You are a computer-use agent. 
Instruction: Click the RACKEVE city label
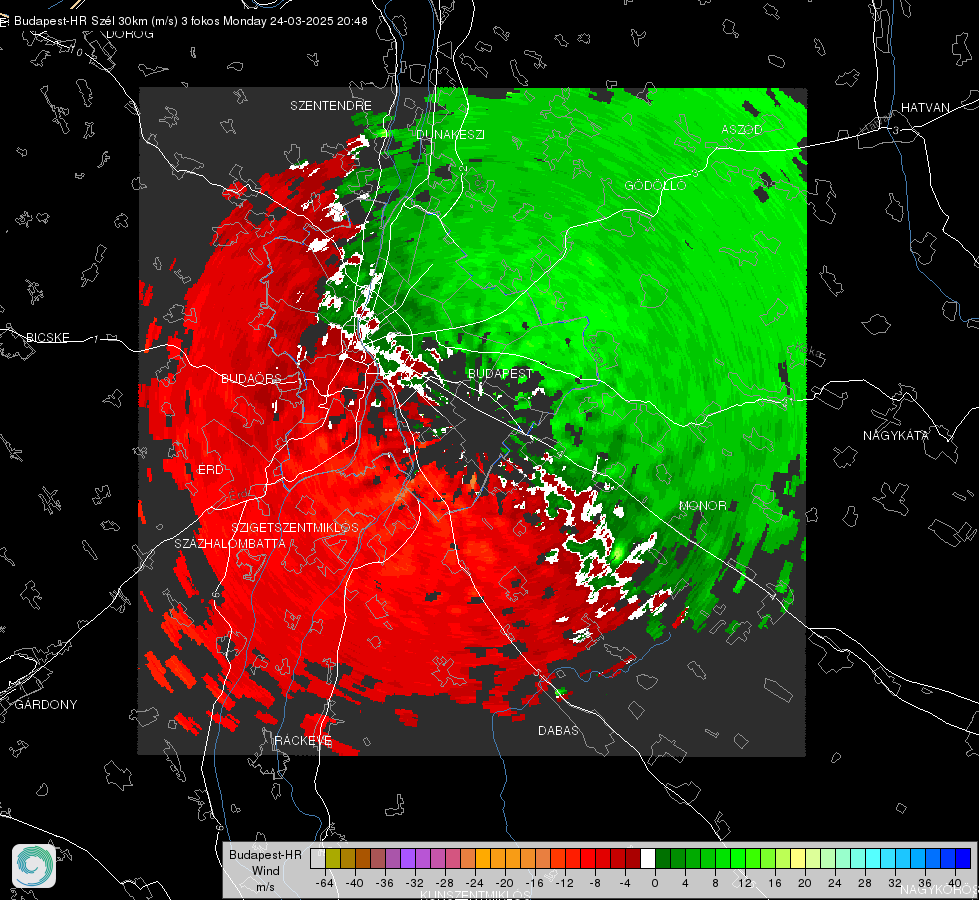pos(303,741)
